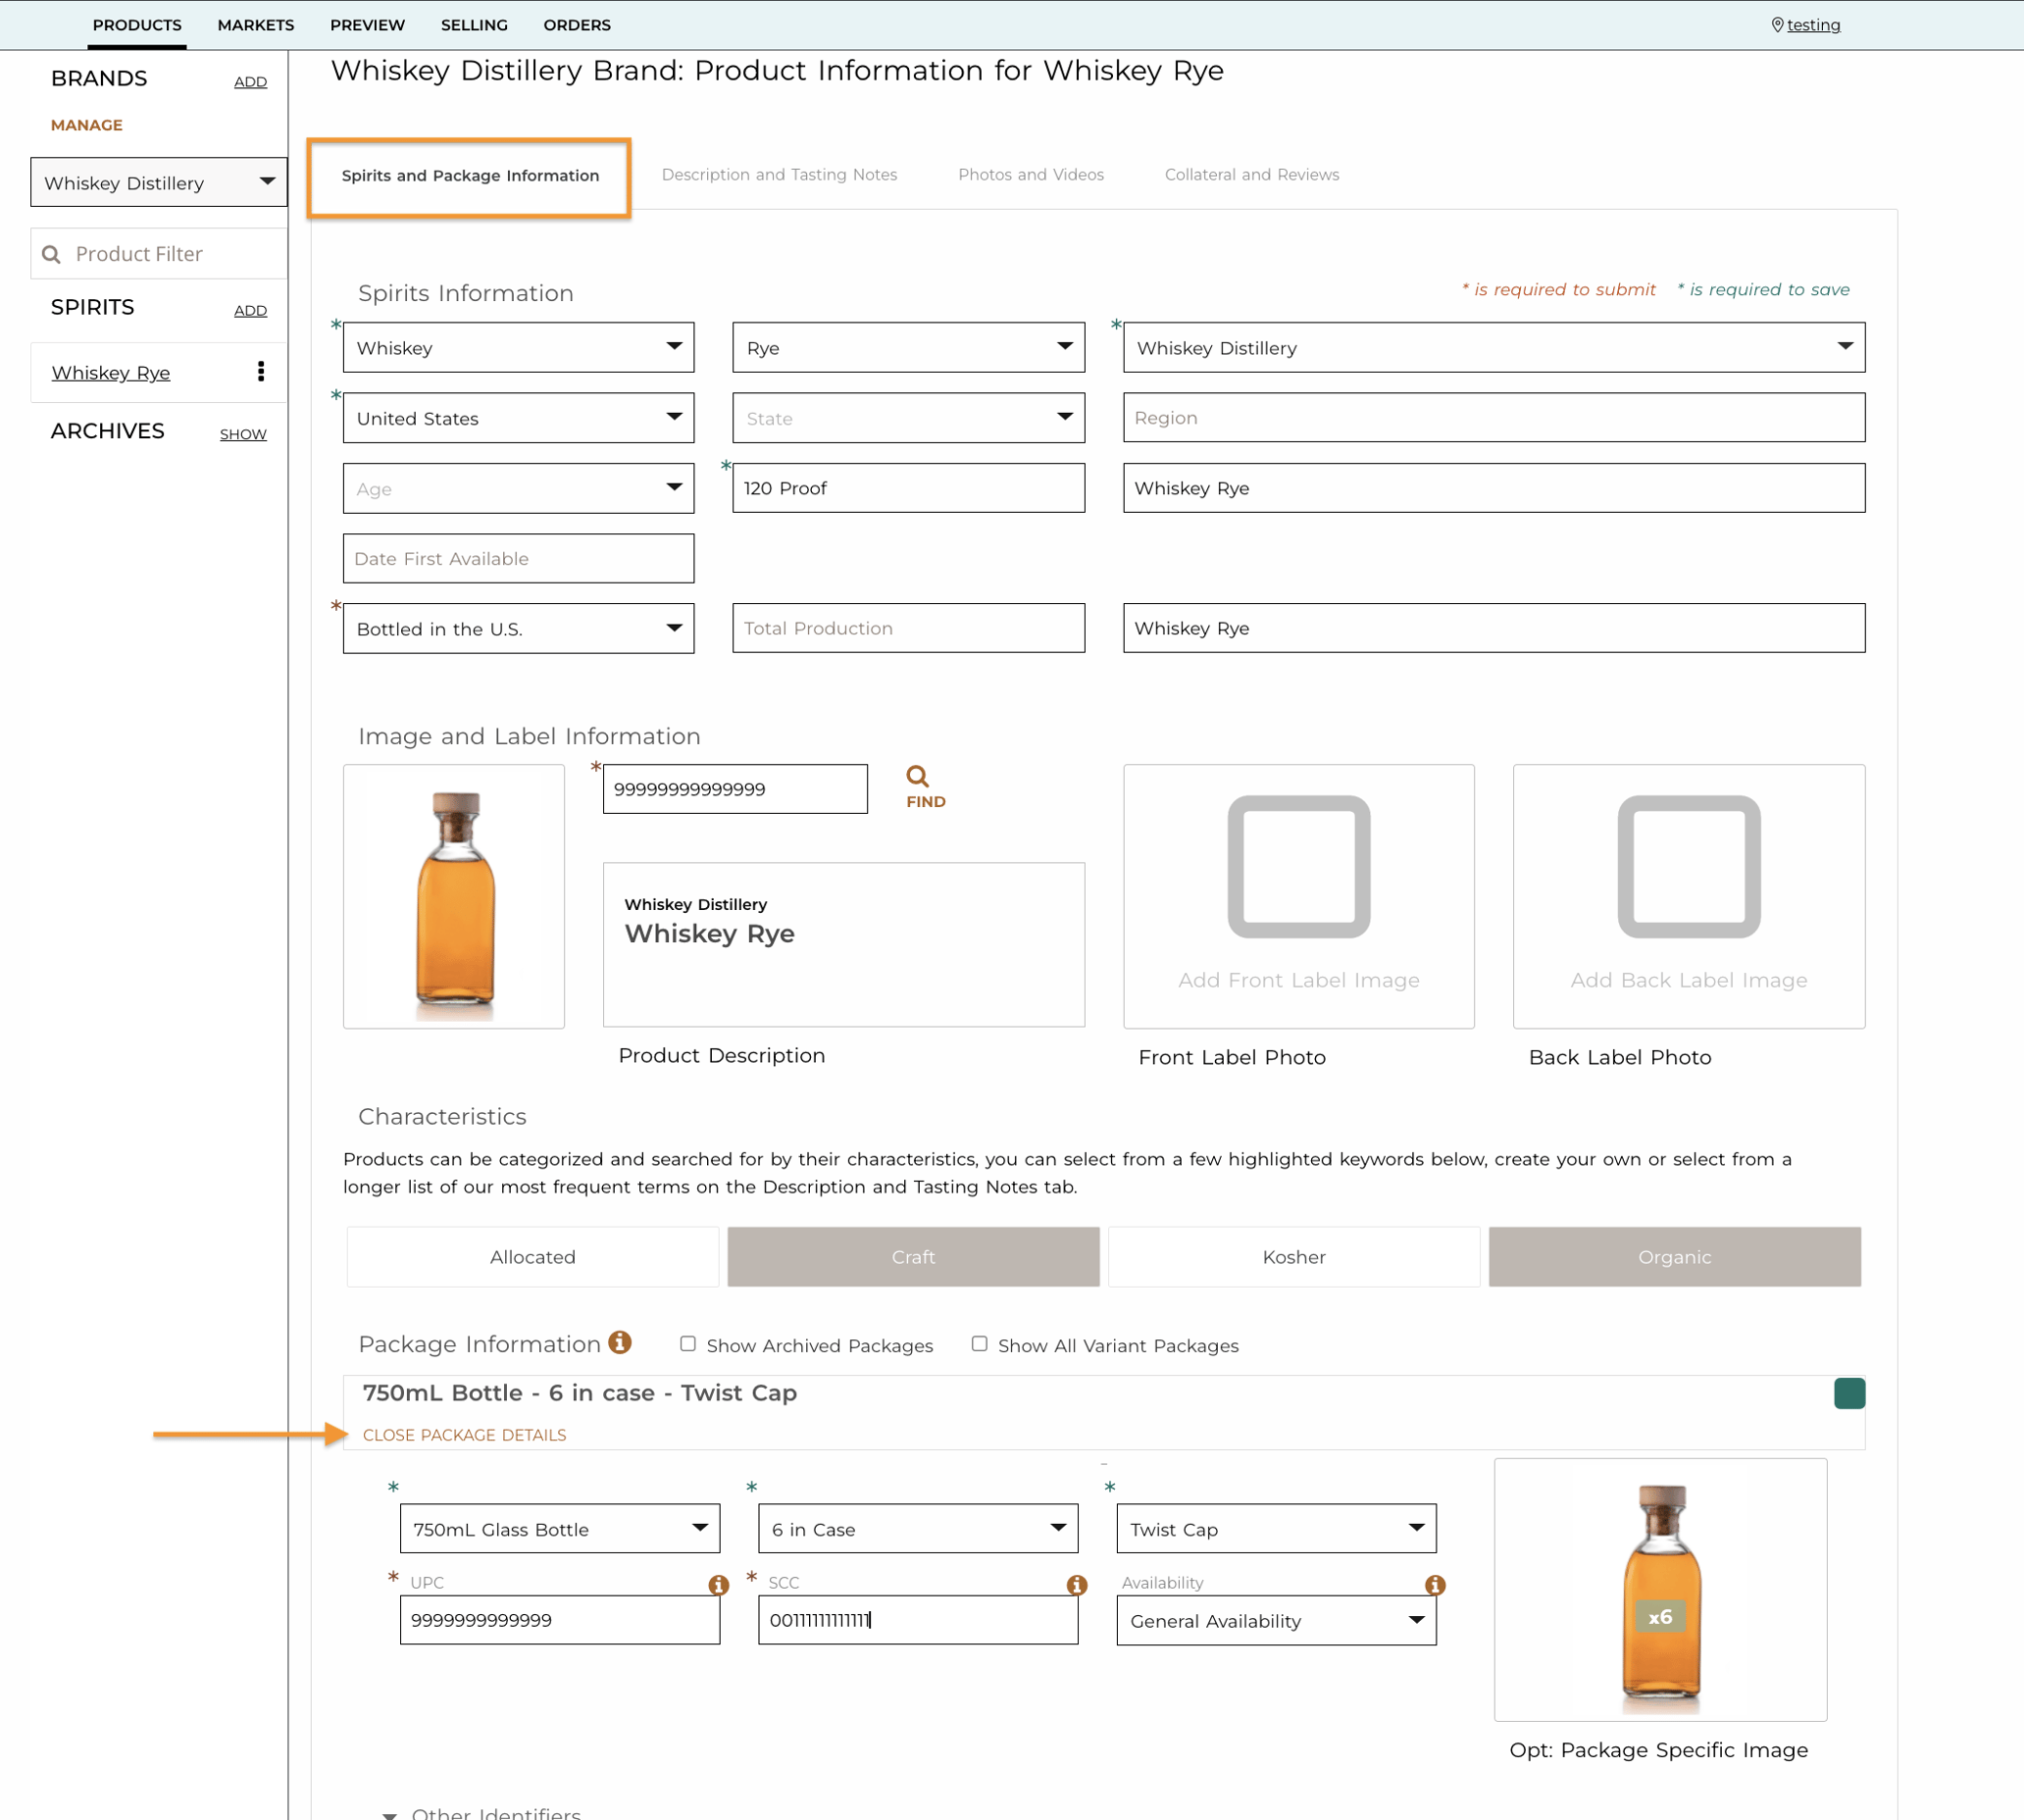Image resolution: width=2024 pixels, height=1820 pixels.
Task: Click SHOW next to Archives
Action: coord(243,434)
